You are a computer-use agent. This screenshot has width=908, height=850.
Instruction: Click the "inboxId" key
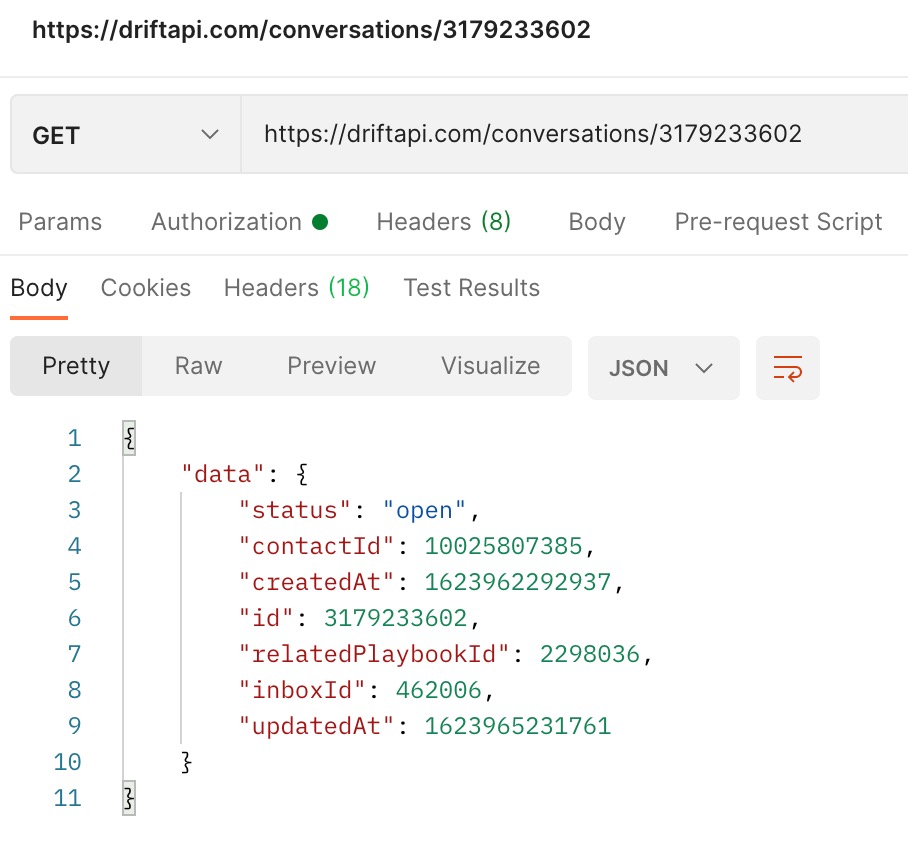click(x=302, y=690)
